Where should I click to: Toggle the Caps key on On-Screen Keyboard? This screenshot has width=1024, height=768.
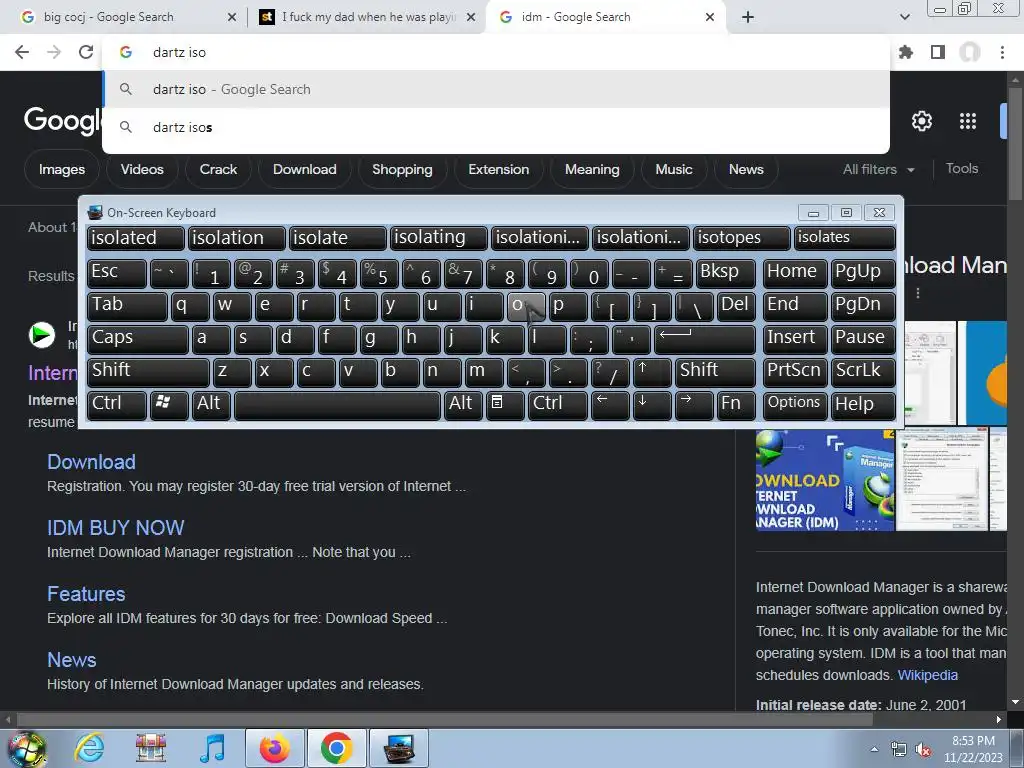(136, 340)
